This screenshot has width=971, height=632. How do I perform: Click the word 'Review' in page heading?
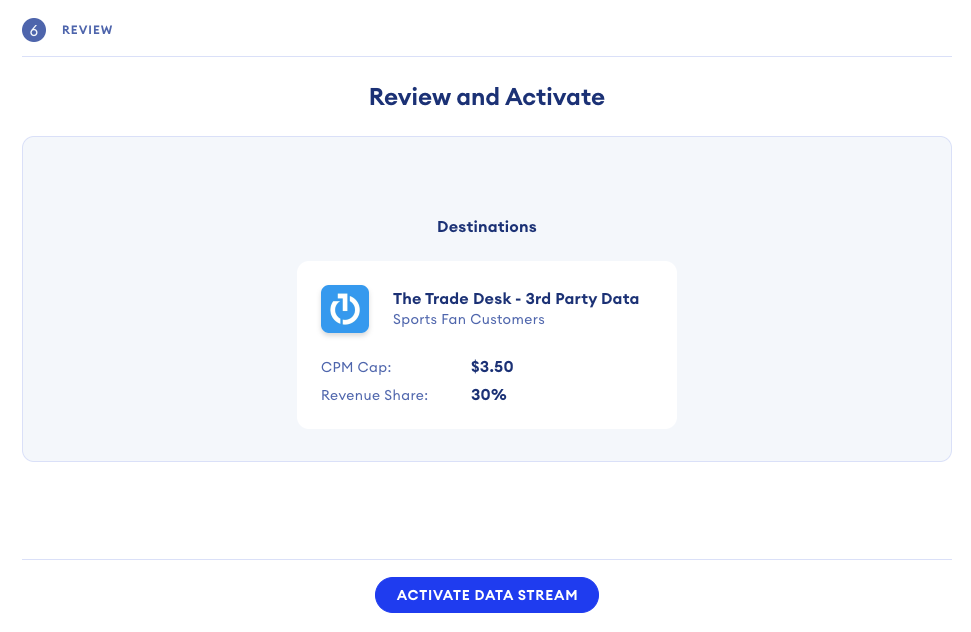[x=408, y=97]
